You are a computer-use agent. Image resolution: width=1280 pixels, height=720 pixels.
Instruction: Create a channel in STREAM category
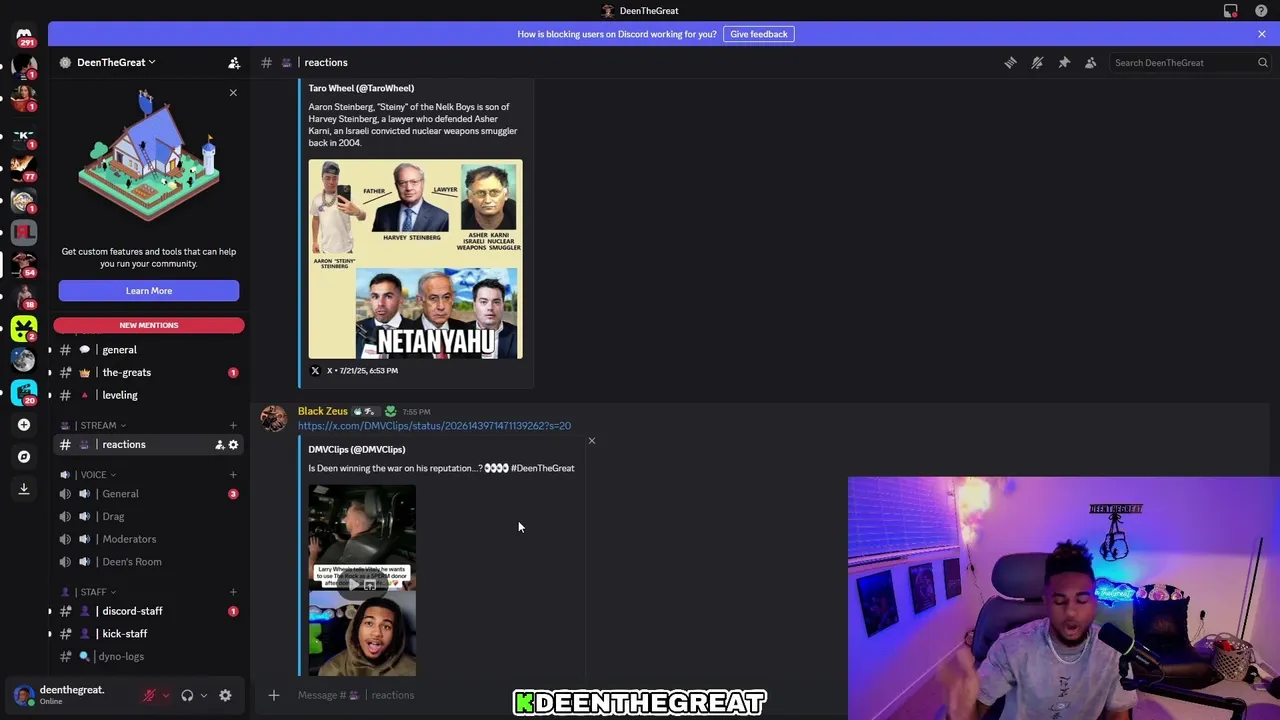[233, 426]
